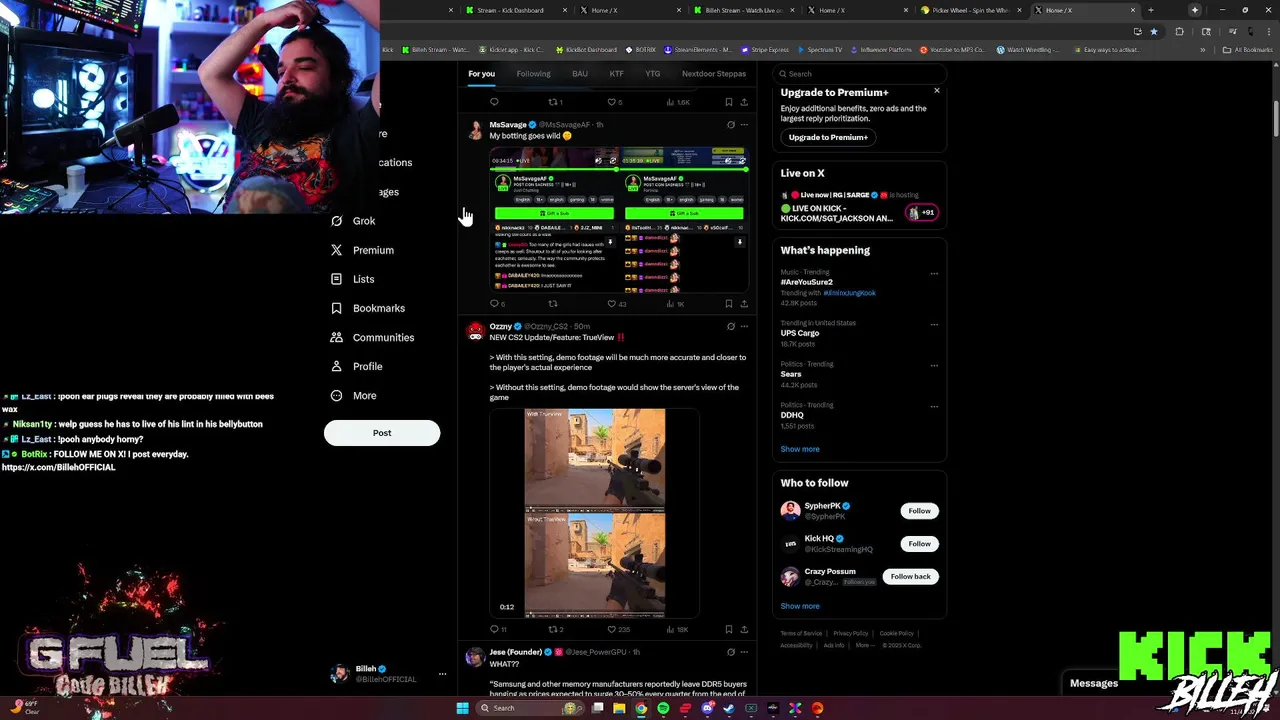This screenshot has height=720, width=1280.
Task: Follow SypherPK
Action: pyautogui.click(x=919, y=511)
